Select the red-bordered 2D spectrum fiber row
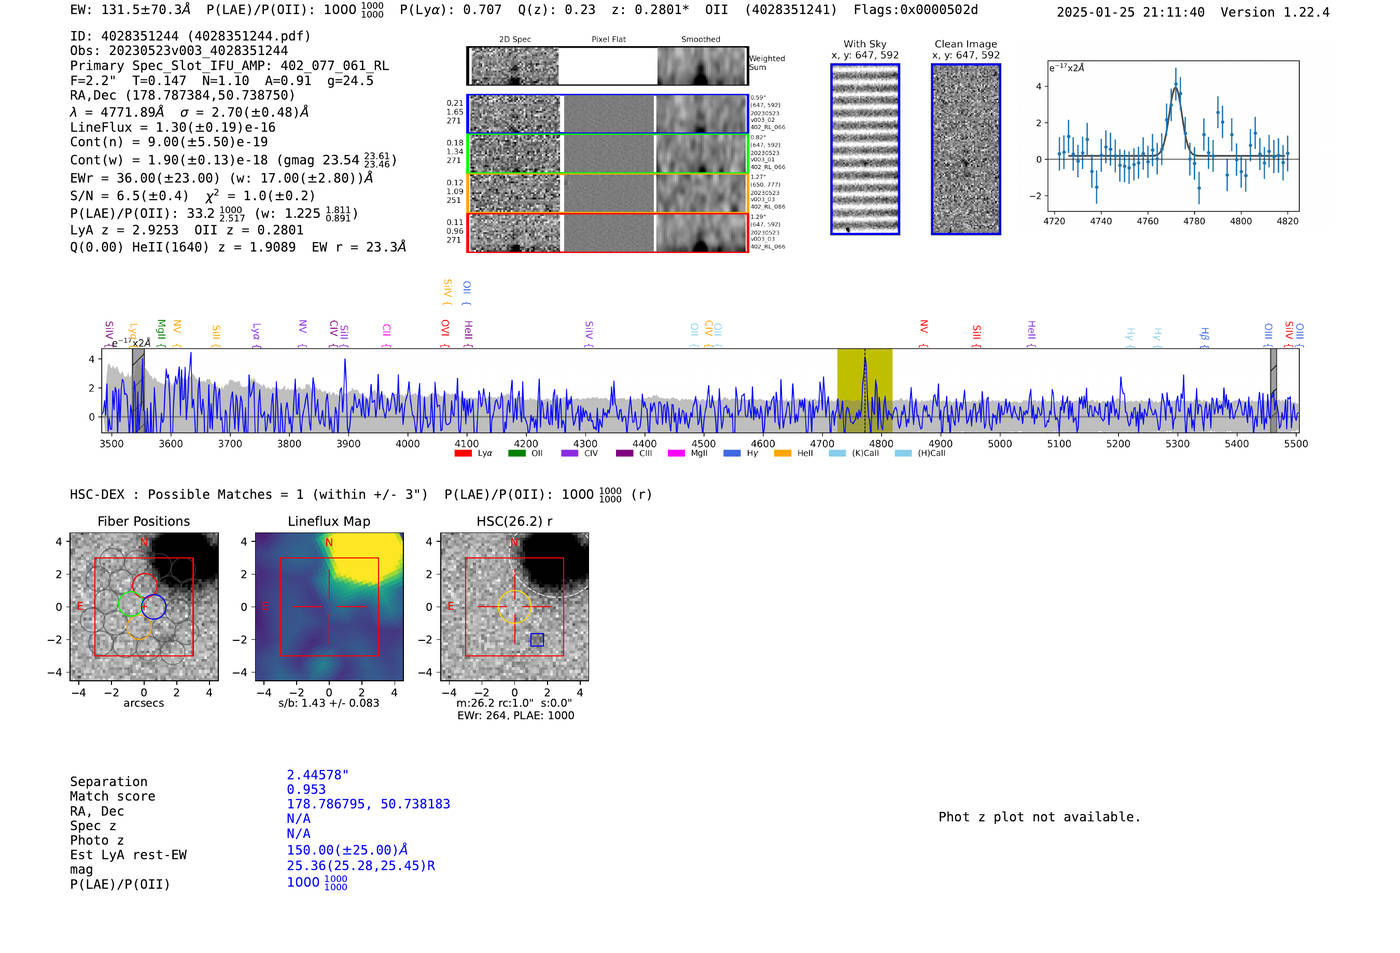1400x953 pixels. pos(607,233)
